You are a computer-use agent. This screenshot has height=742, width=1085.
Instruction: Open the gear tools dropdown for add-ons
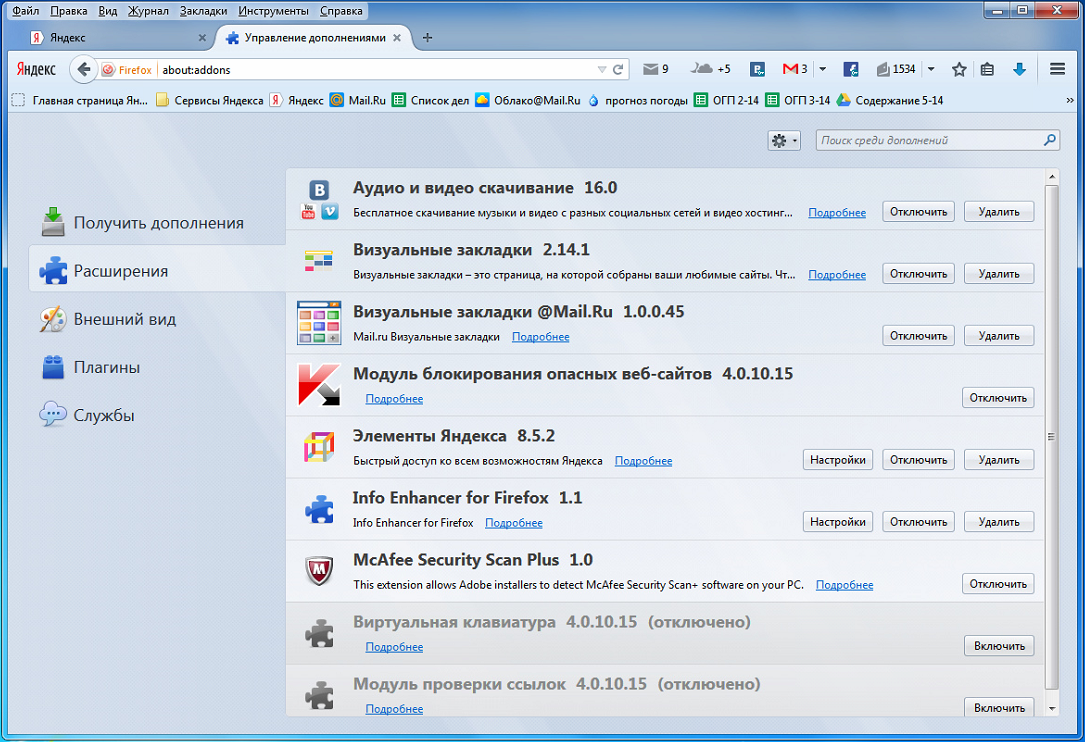click(x=784, y=141)
